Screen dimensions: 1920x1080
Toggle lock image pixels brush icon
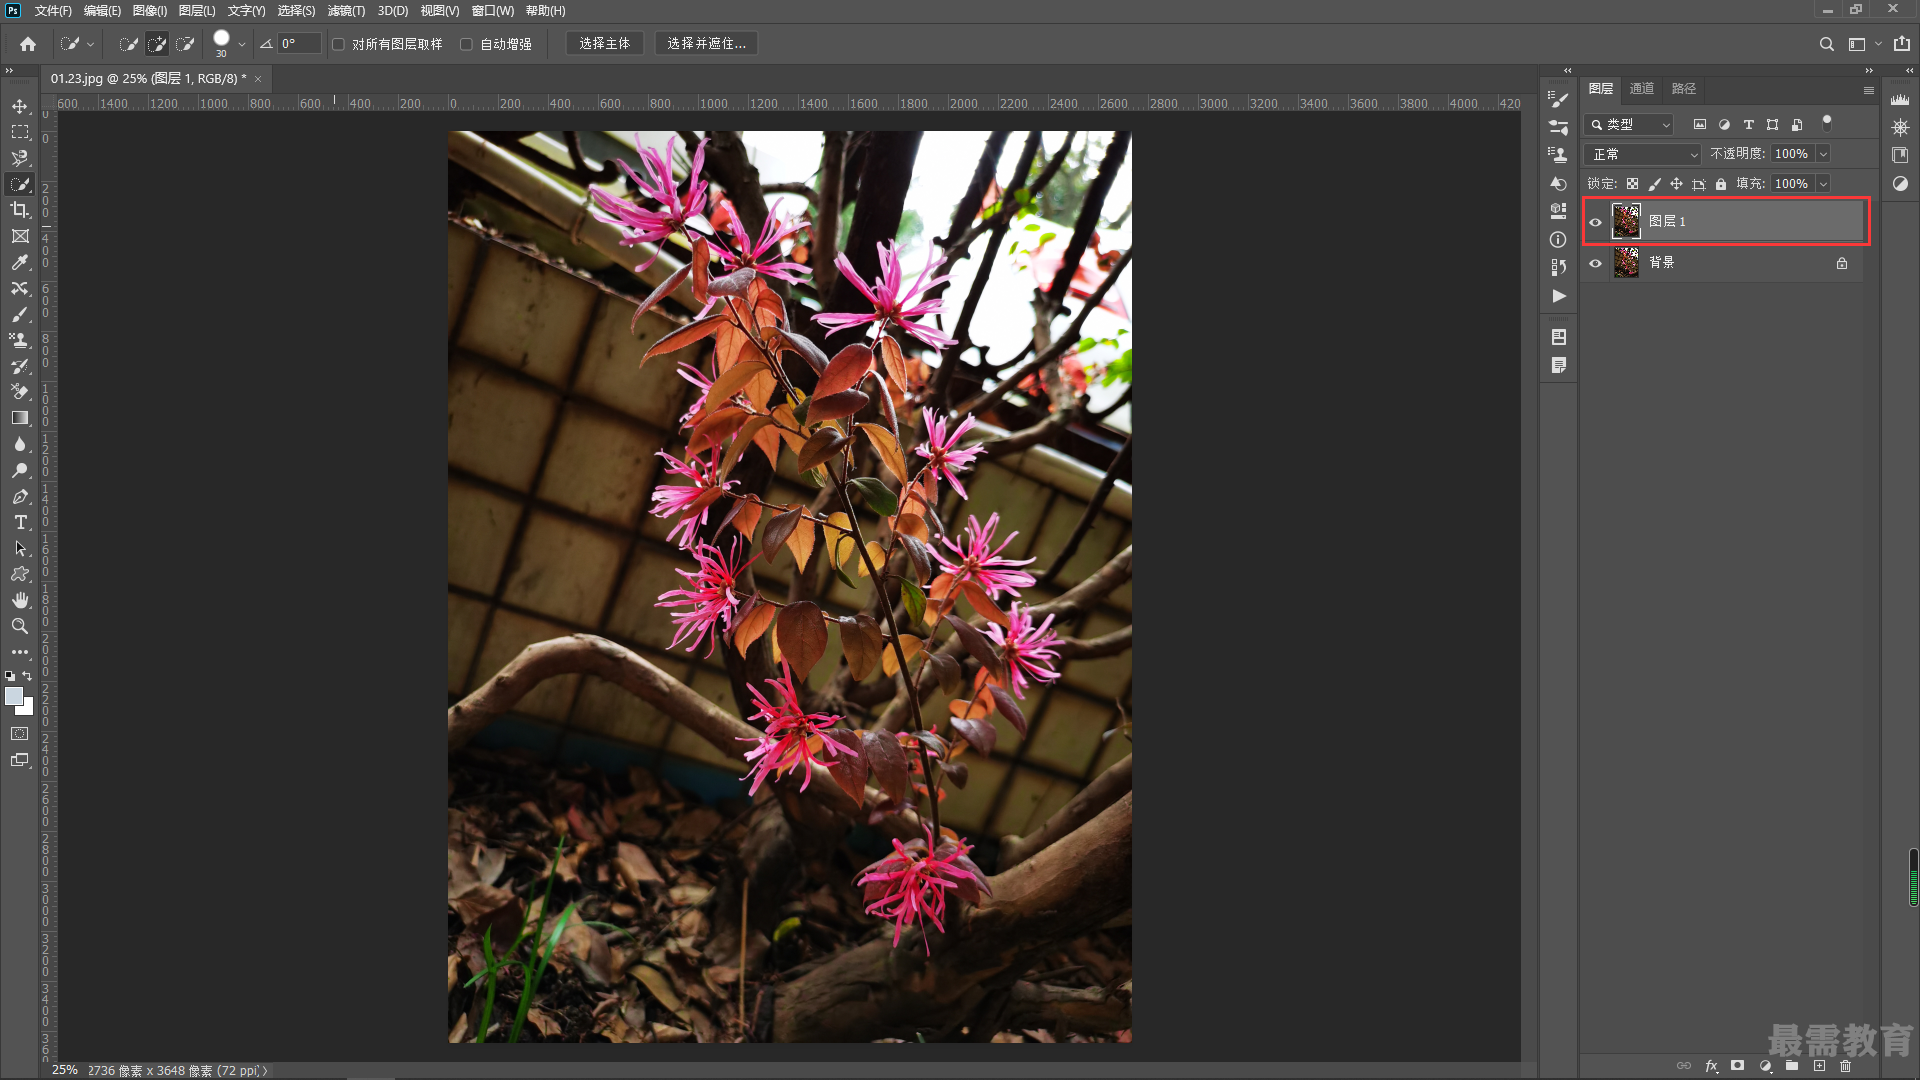pos(1654,184)
